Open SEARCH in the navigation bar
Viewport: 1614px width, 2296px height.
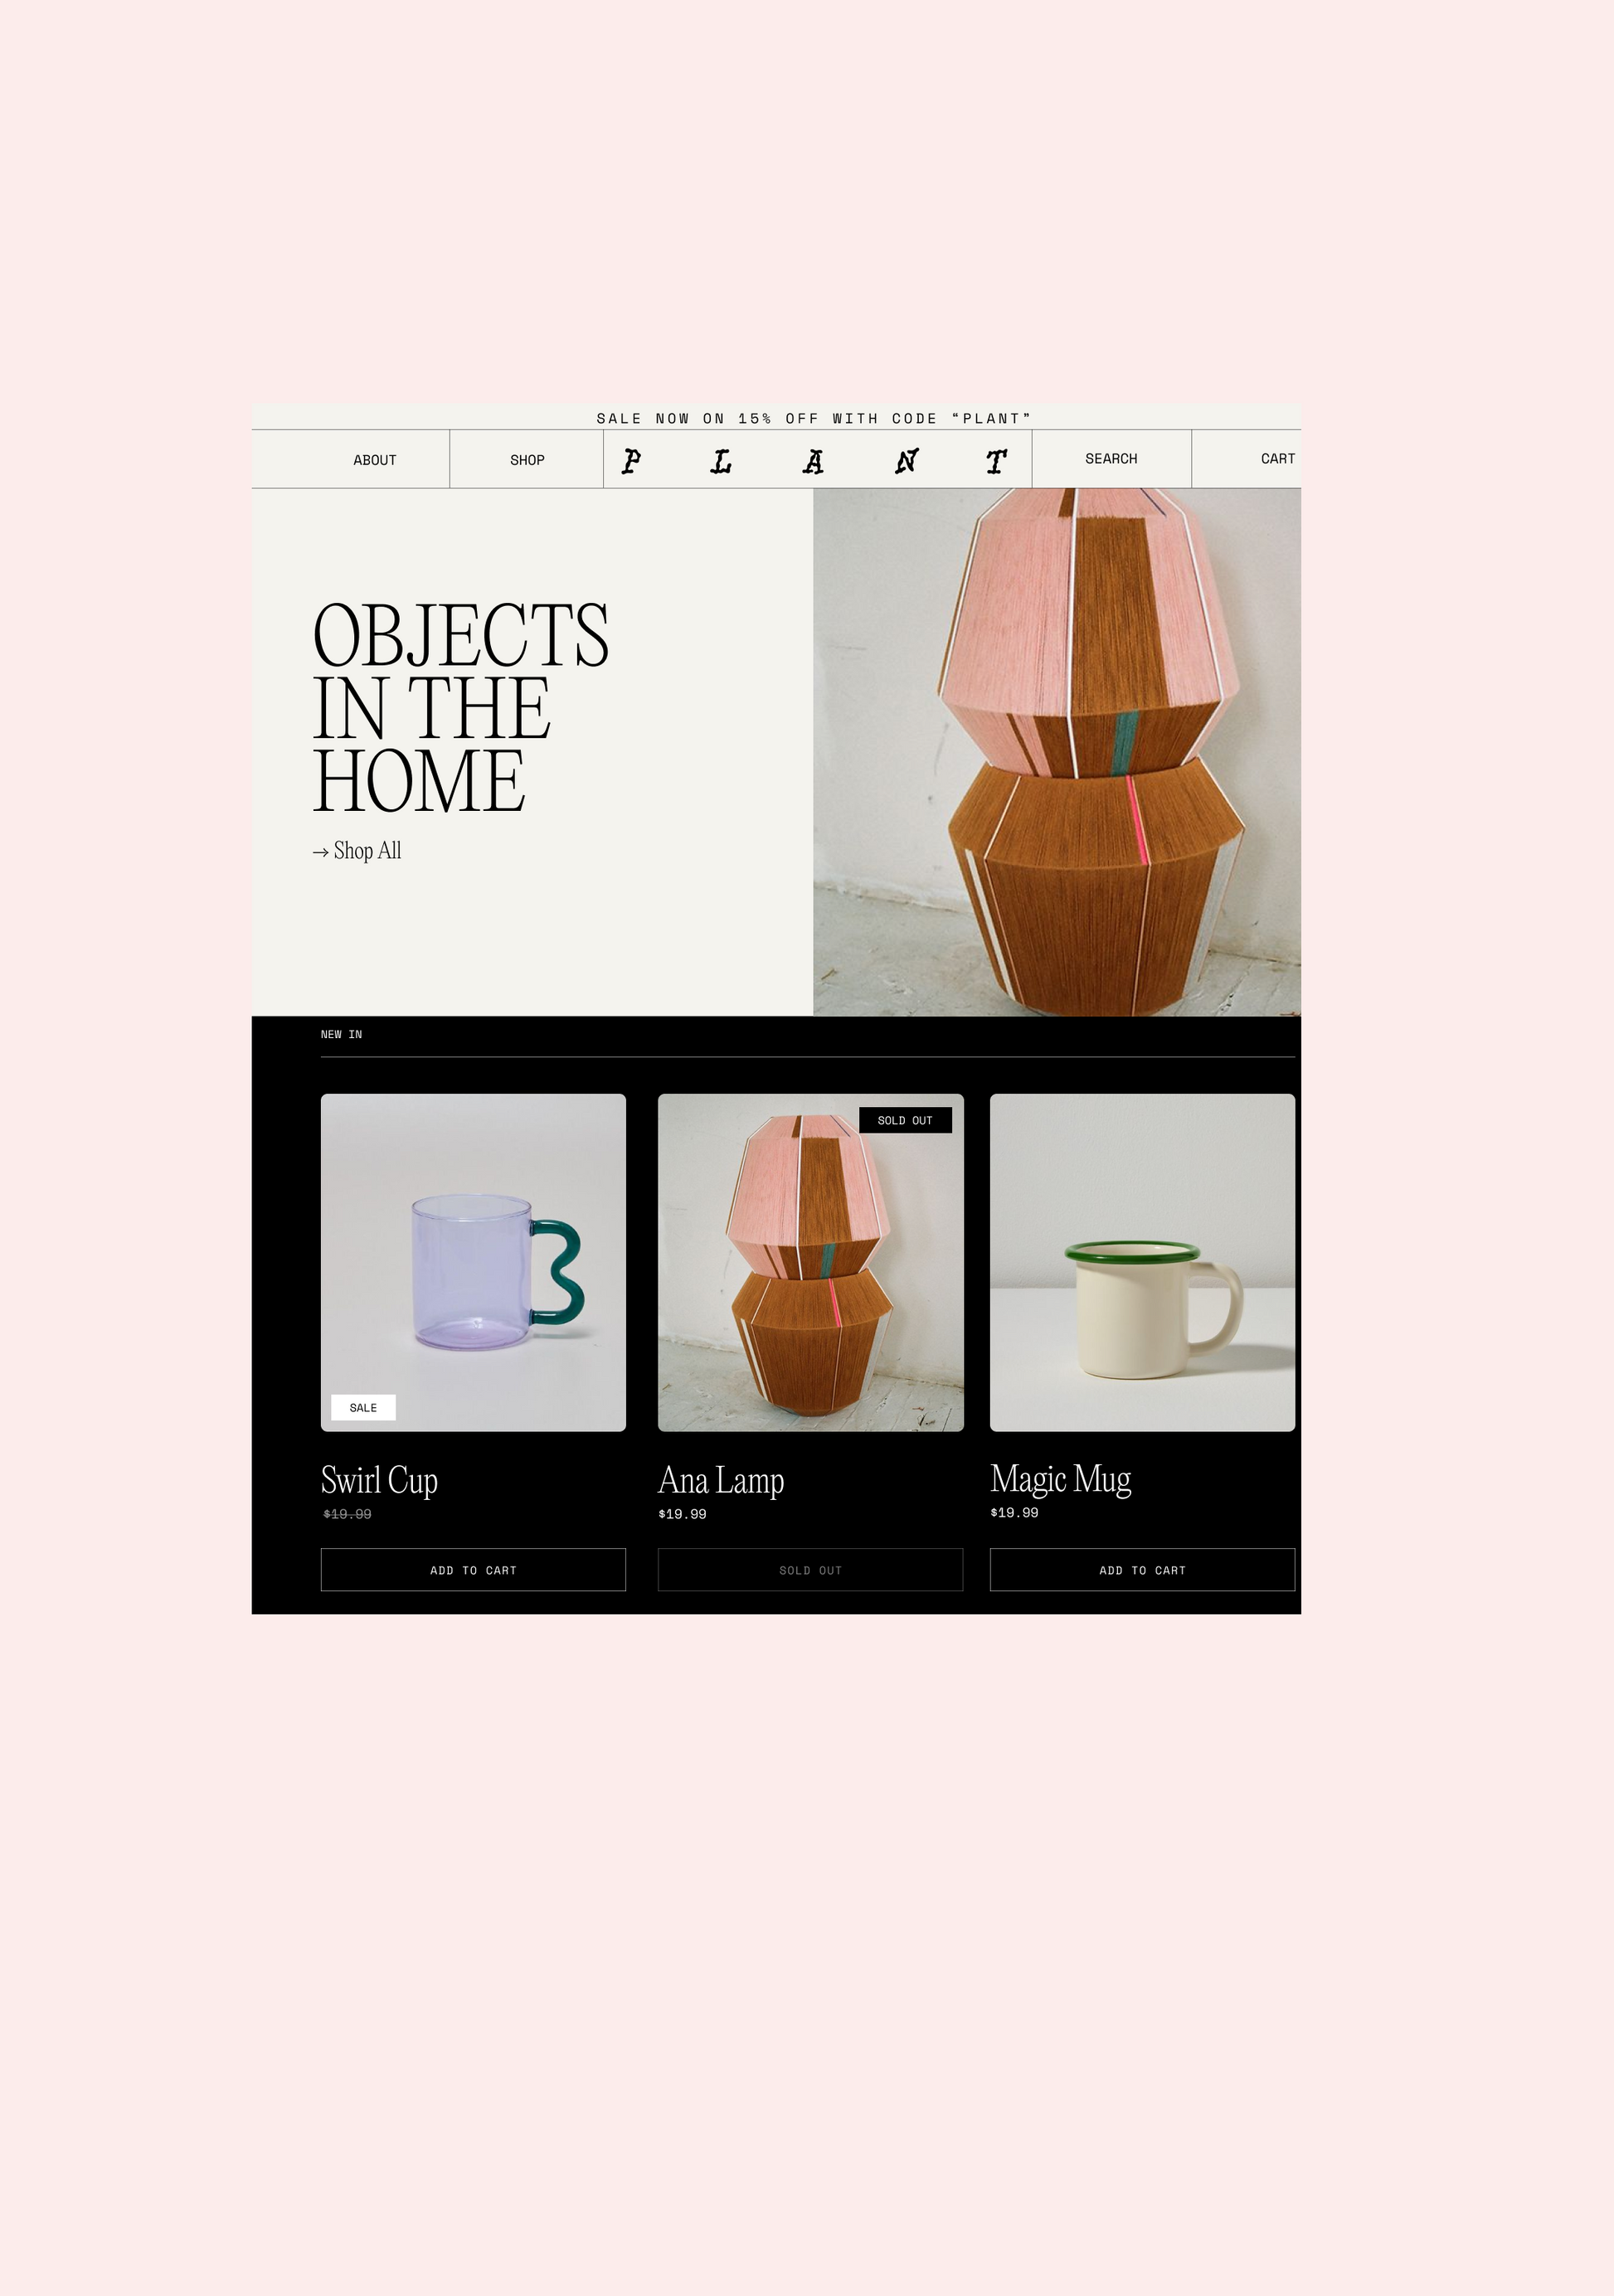coord(1111,459)
